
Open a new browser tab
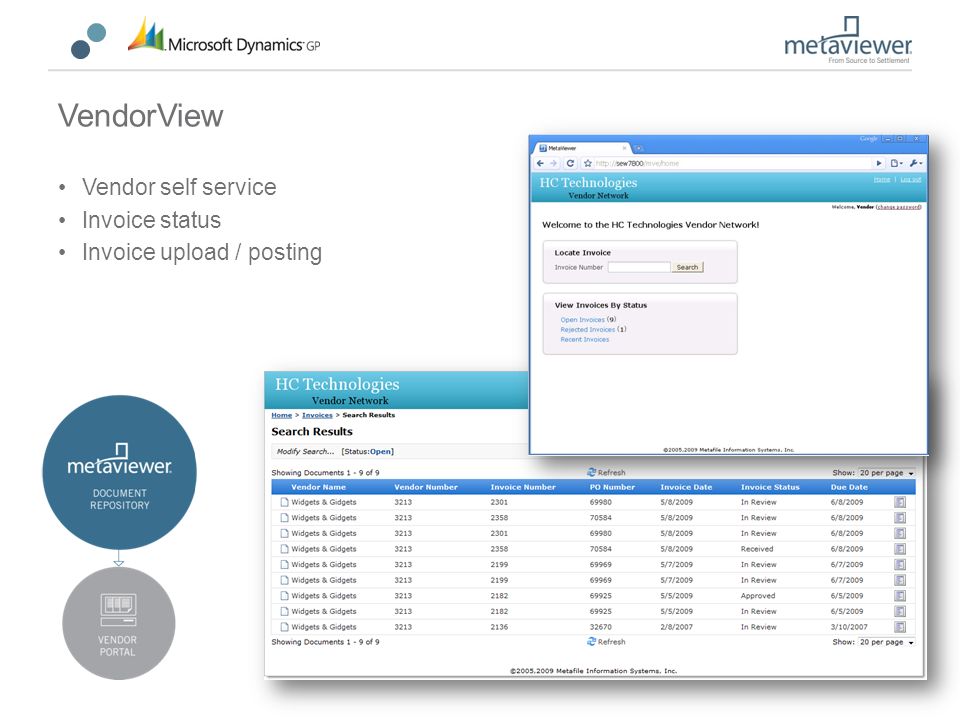639,148
